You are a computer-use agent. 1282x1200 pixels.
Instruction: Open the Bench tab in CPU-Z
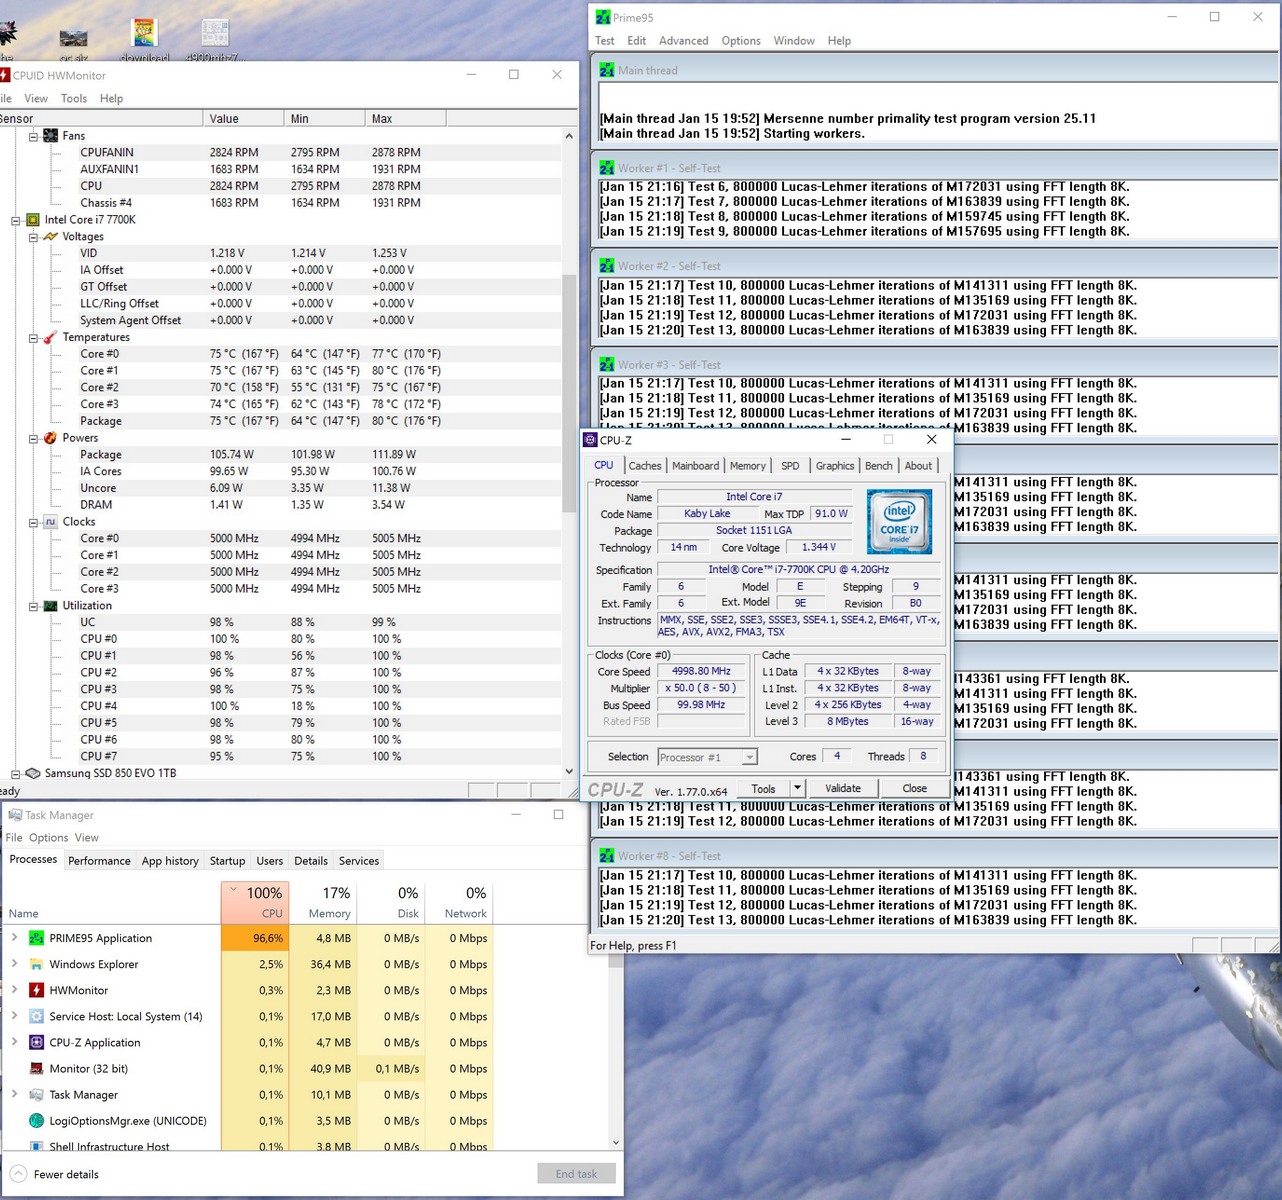tap(878, 466)
